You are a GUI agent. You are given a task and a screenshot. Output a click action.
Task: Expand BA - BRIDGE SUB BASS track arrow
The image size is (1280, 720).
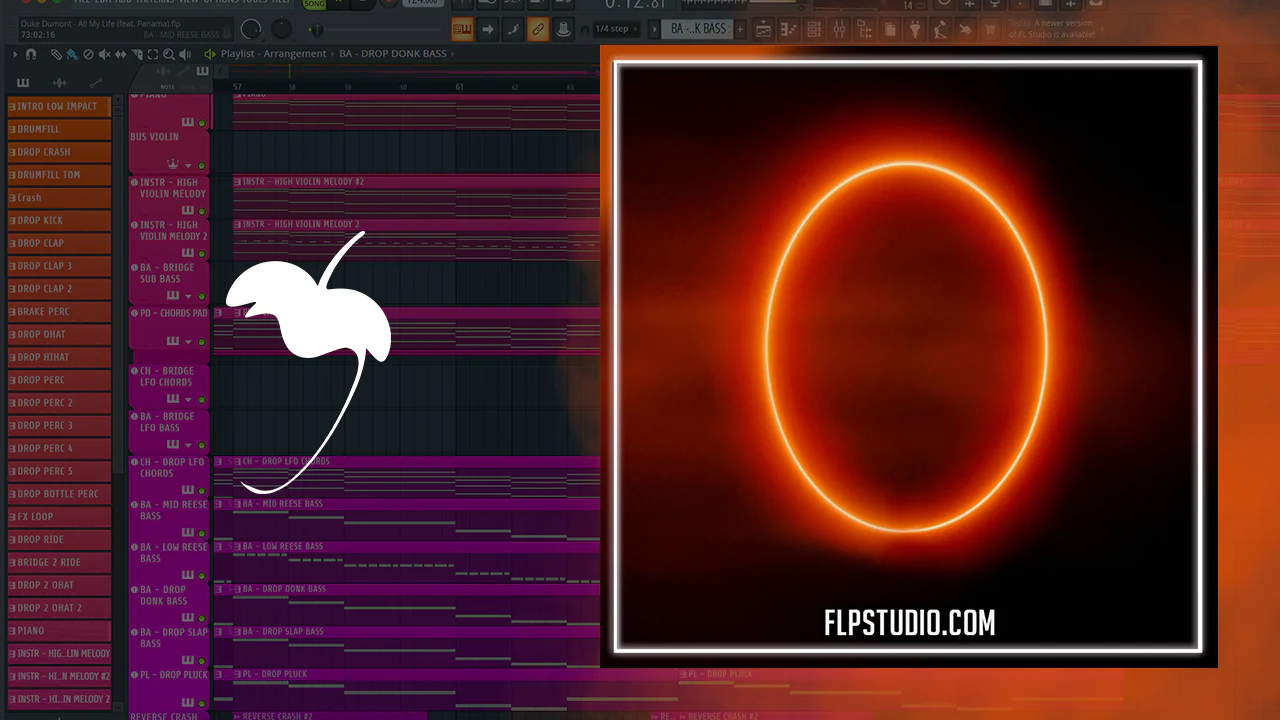pos(187,296)
